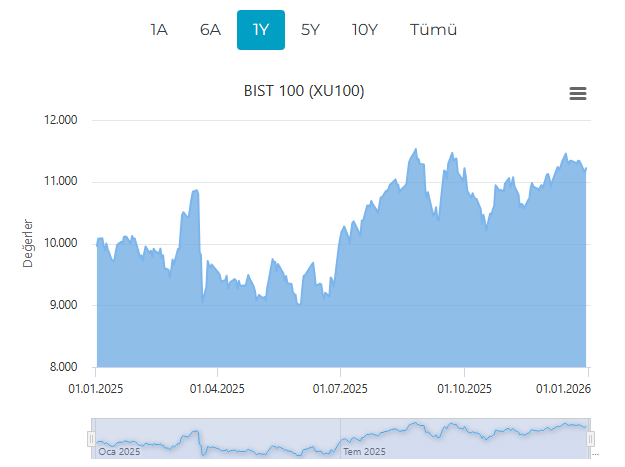Click the 01.01.2026 x-axis date label
The height and width of the screenshot is (467, 625).
click(564, 387)
